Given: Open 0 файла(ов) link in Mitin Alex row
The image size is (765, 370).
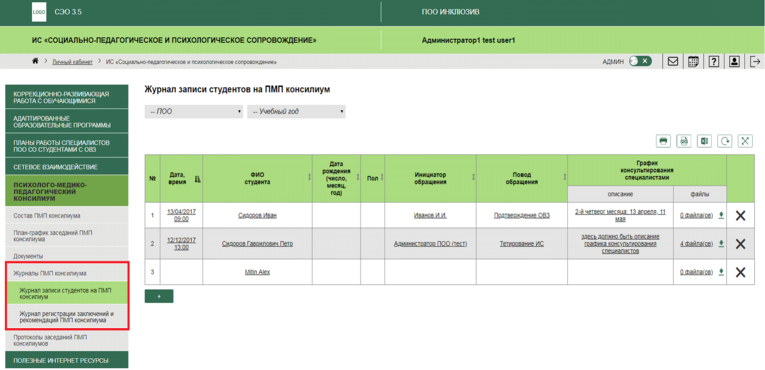Looking at the screenshot, I should (x=697, y=272).
